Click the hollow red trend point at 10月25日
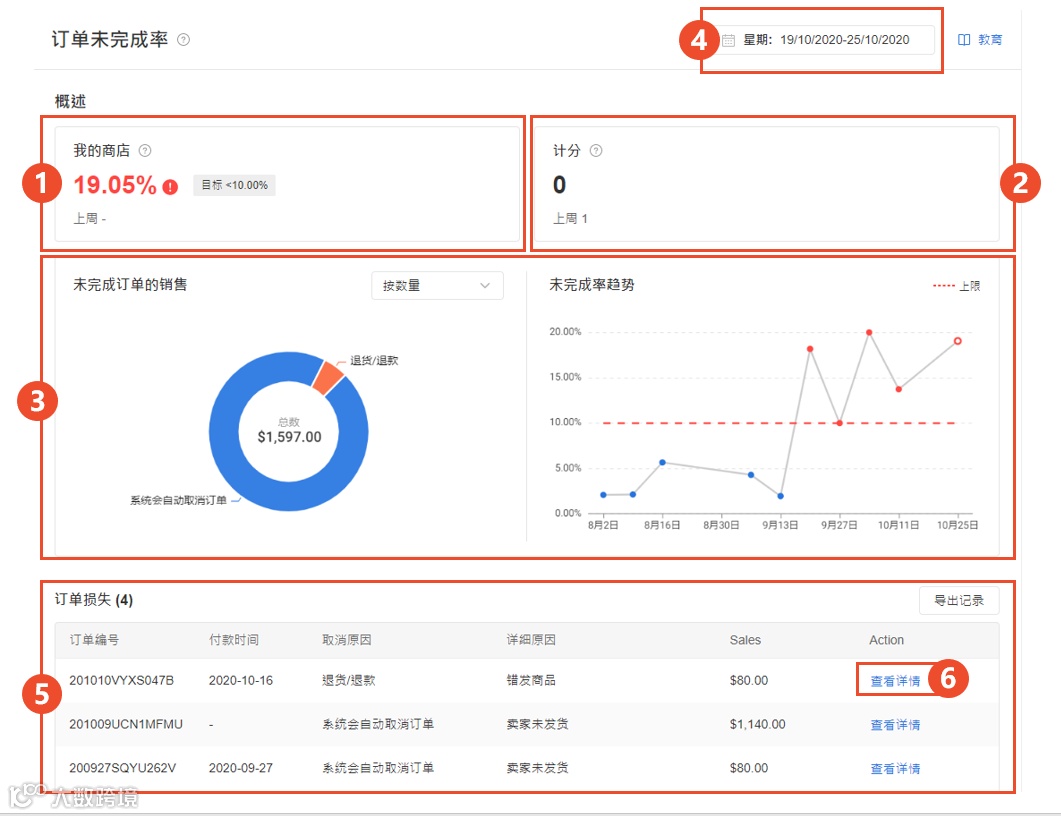The height and width of the screenshot is (816, 1061). (x=957, y=341)
